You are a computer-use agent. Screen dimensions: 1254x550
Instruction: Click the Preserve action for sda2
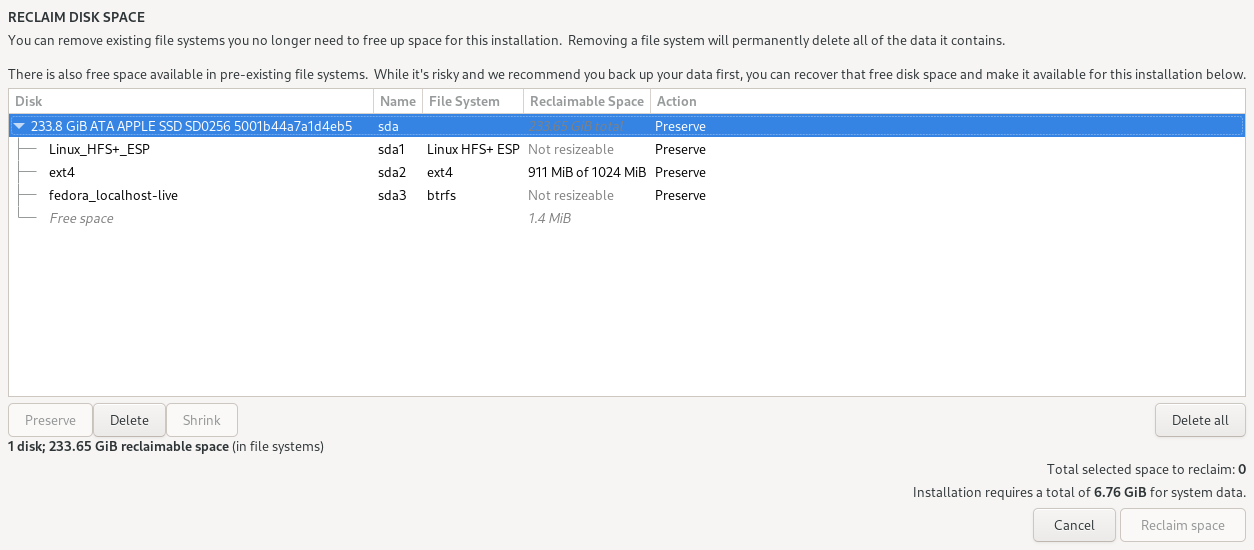coord(680,173)
